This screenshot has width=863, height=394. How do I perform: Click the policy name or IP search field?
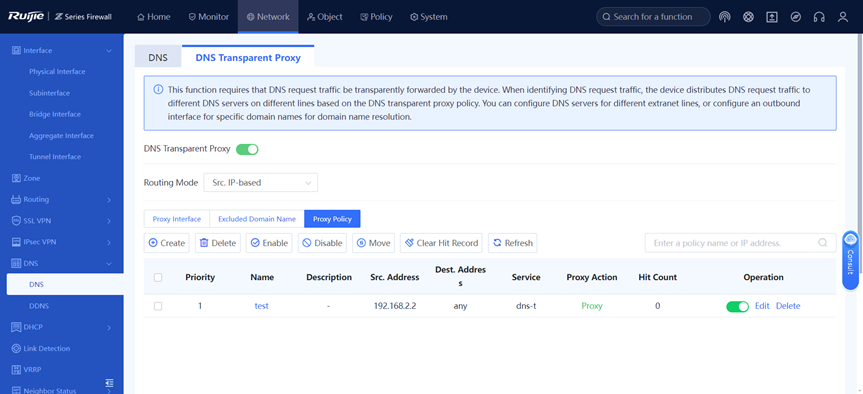[x=741, y=243]
